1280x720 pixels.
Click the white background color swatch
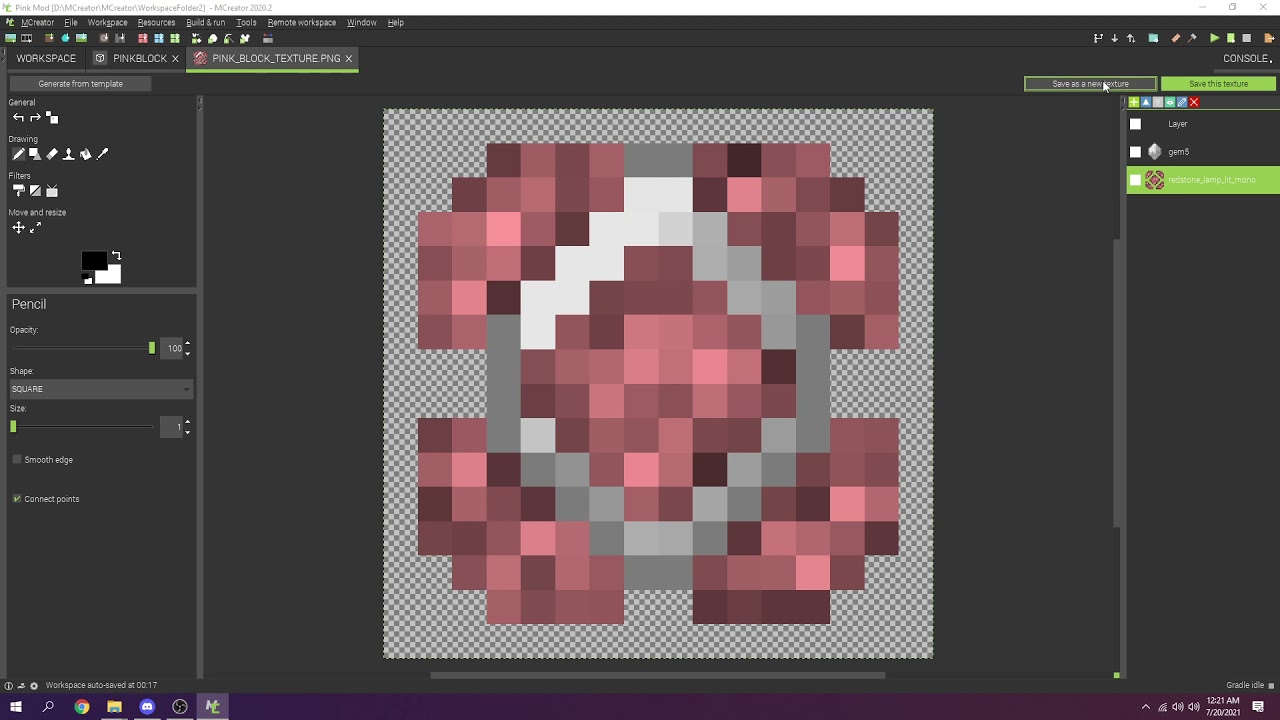[111, 275]
